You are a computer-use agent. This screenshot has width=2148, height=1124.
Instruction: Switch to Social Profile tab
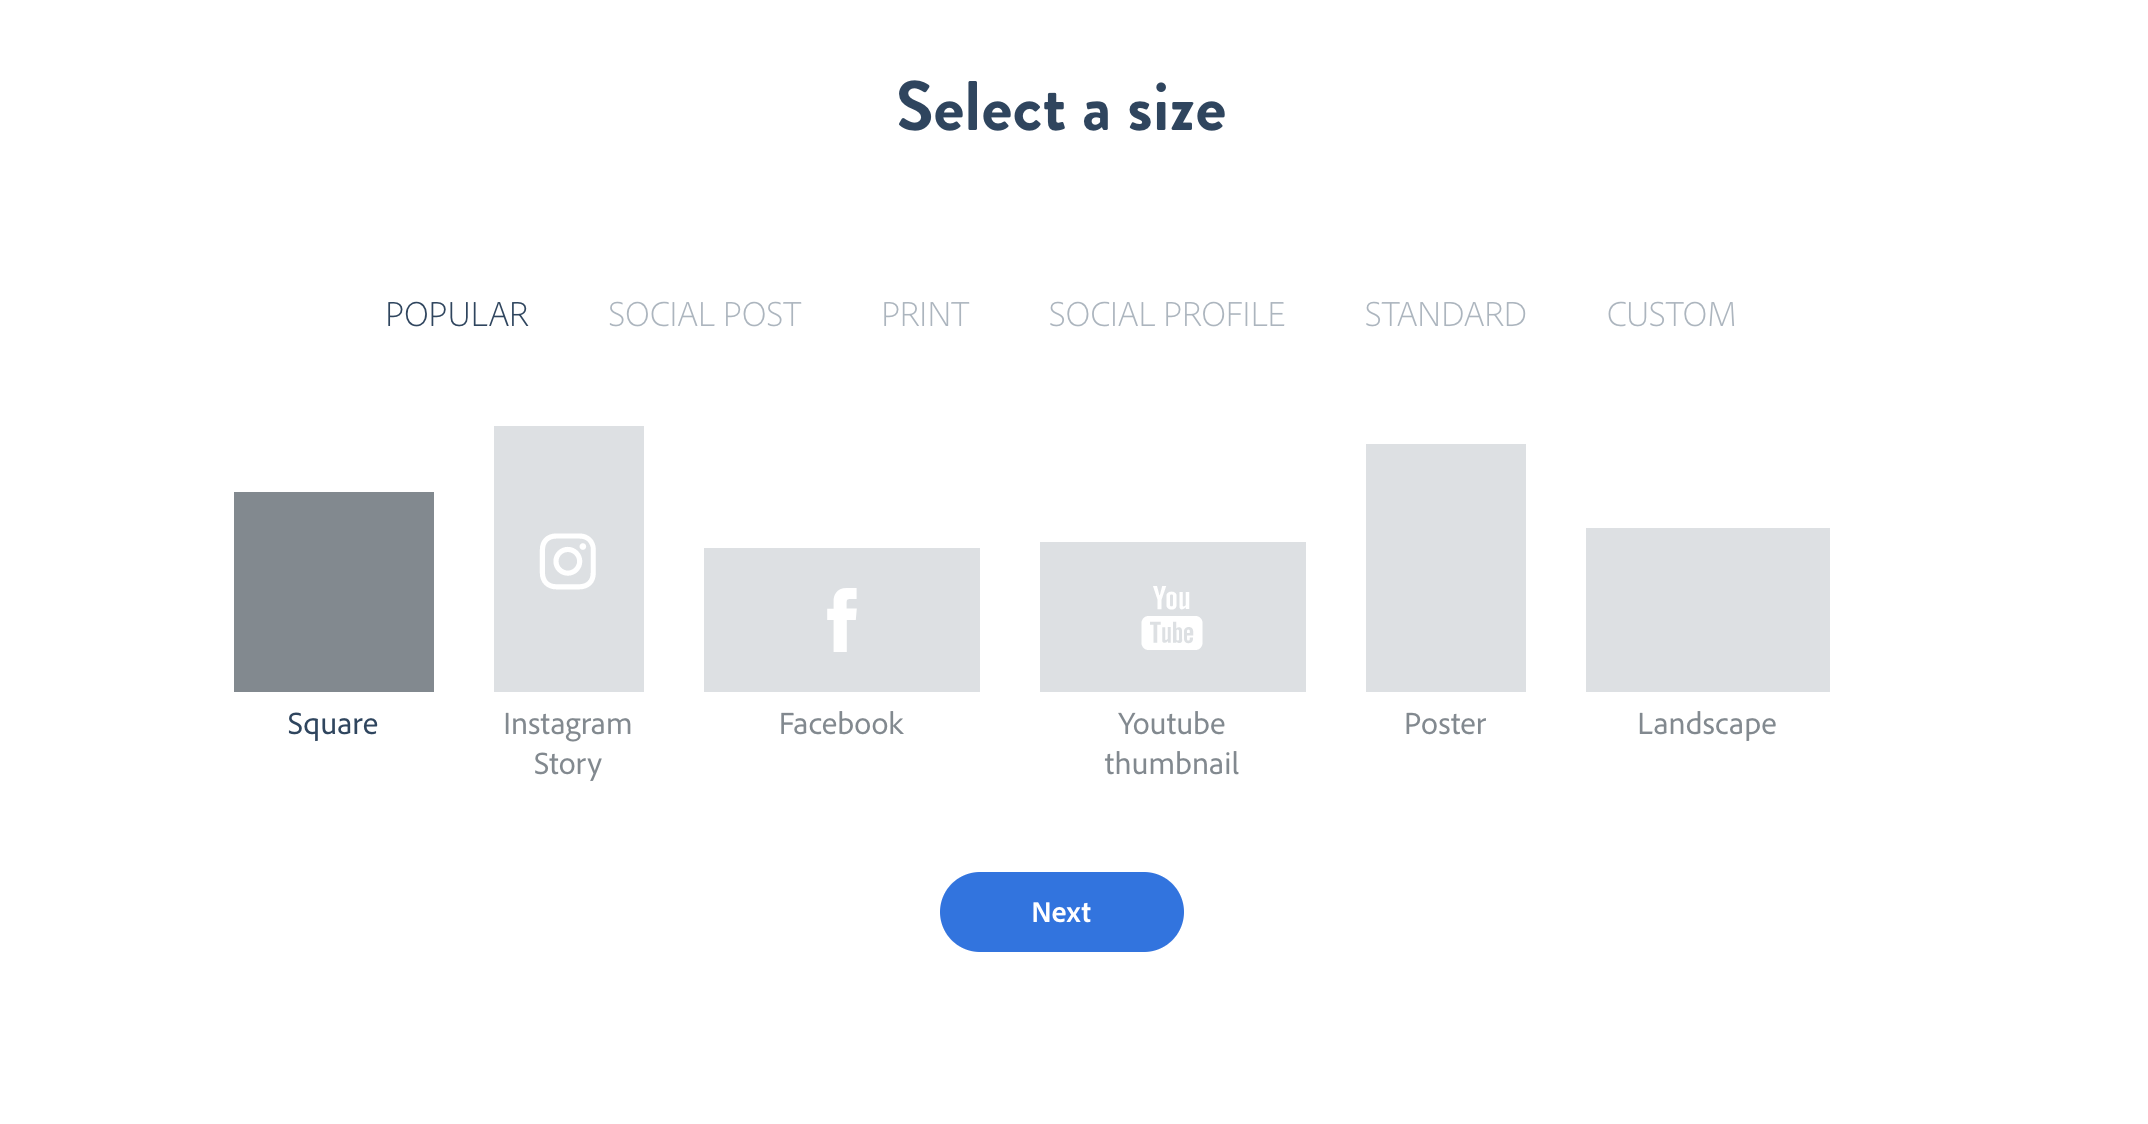coord(1166,315)
